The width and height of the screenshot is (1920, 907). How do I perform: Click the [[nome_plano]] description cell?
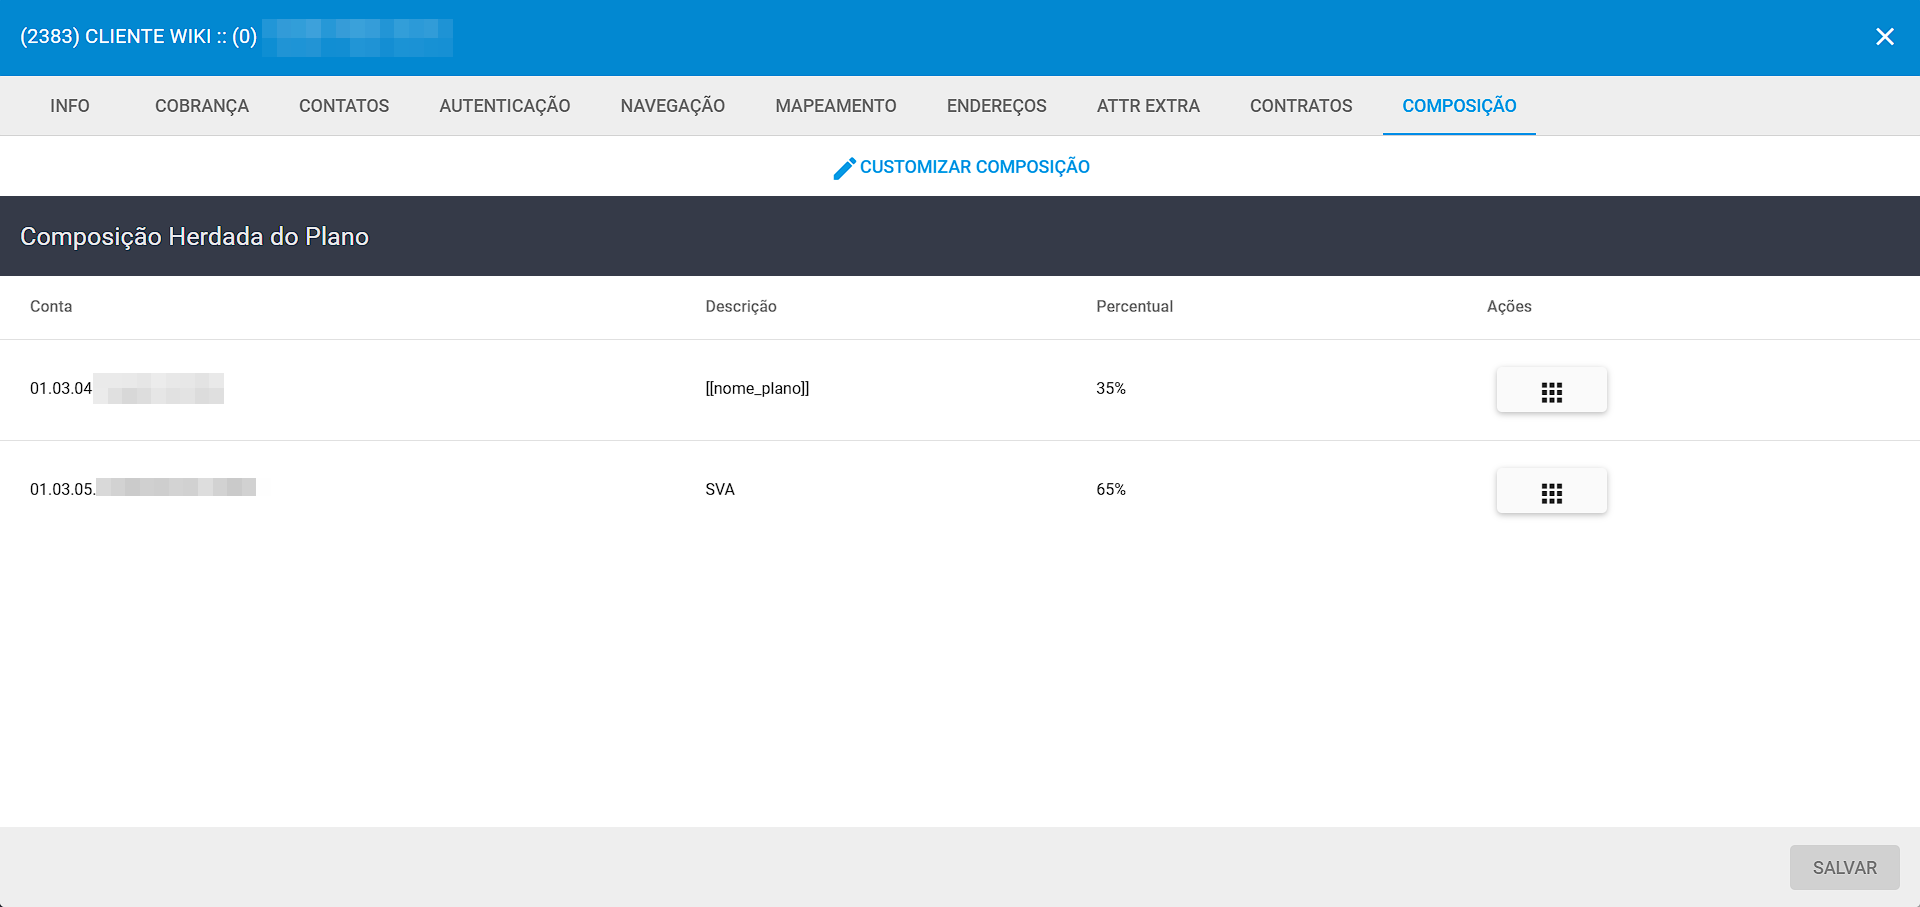click(757, 388)
